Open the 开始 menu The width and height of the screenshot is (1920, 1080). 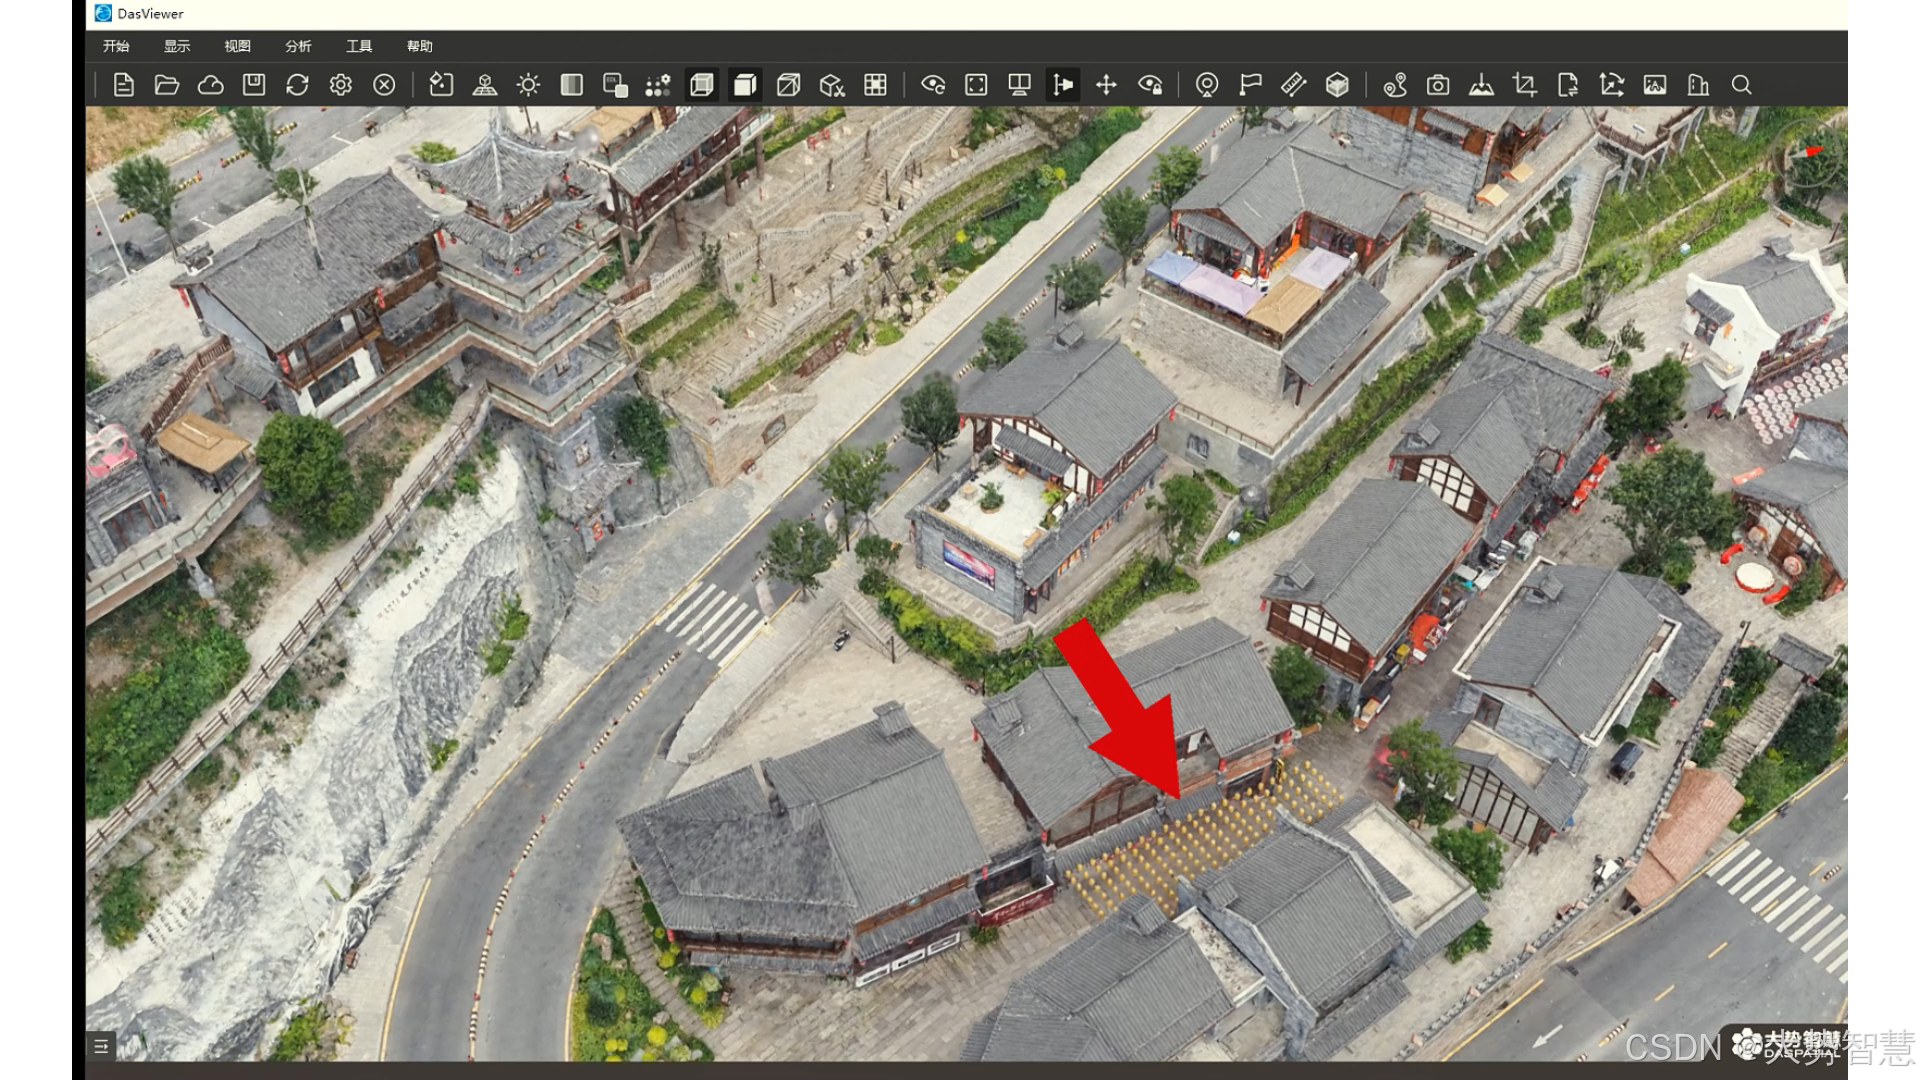(116, 46)
